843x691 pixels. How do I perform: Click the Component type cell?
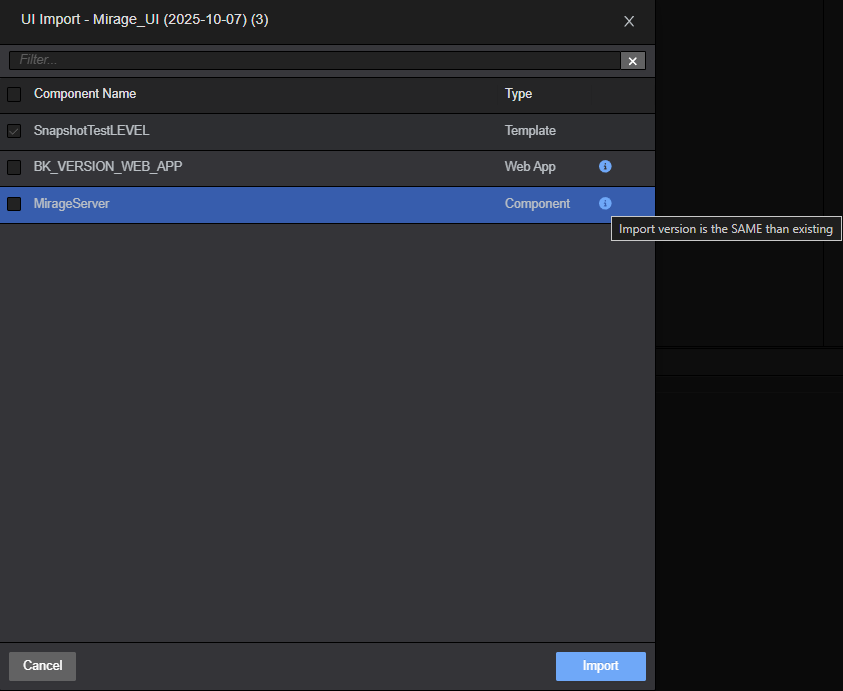coord(537,204)
